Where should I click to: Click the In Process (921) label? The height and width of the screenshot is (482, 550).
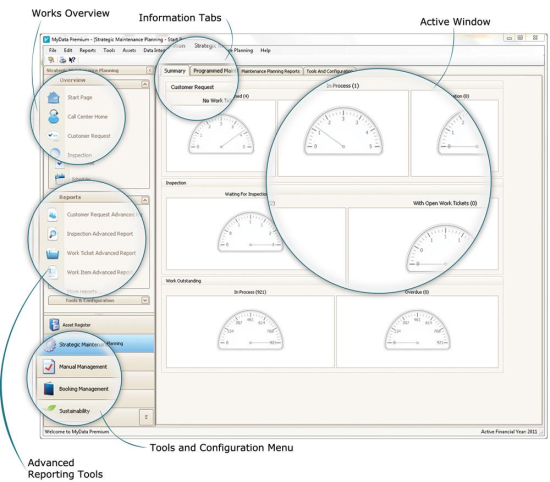(250, 292)
